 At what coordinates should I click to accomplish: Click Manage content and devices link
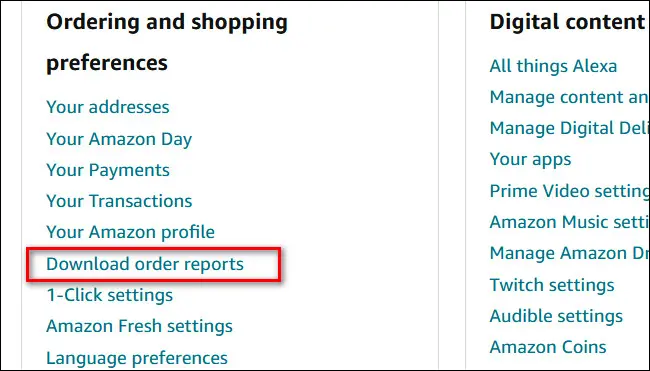[x=570, y=97]
